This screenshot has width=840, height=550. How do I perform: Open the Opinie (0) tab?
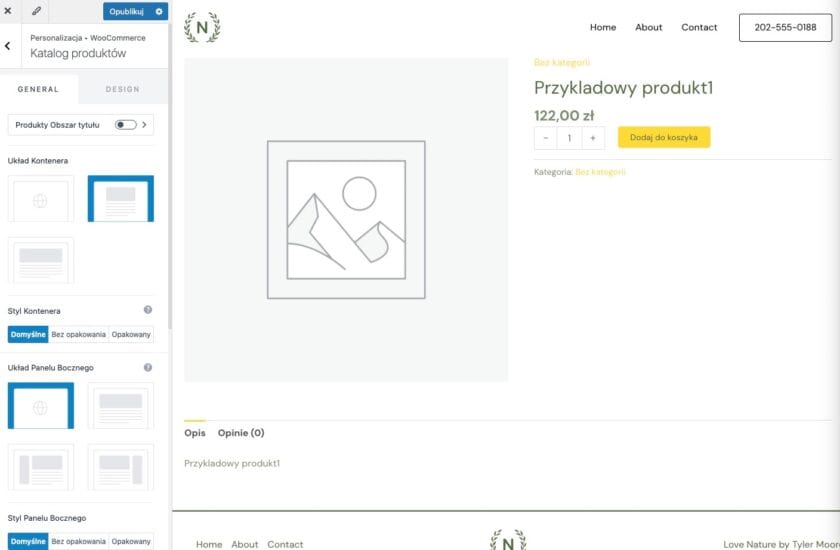tap(241, 433)
